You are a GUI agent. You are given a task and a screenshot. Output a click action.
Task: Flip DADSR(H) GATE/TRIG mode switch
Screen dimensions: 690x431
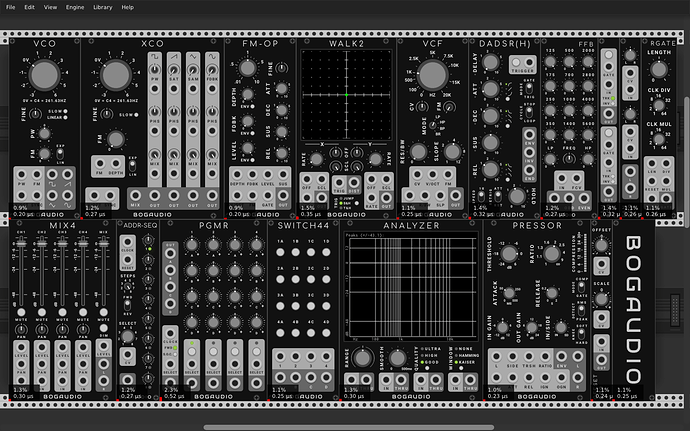coord(529,89)
